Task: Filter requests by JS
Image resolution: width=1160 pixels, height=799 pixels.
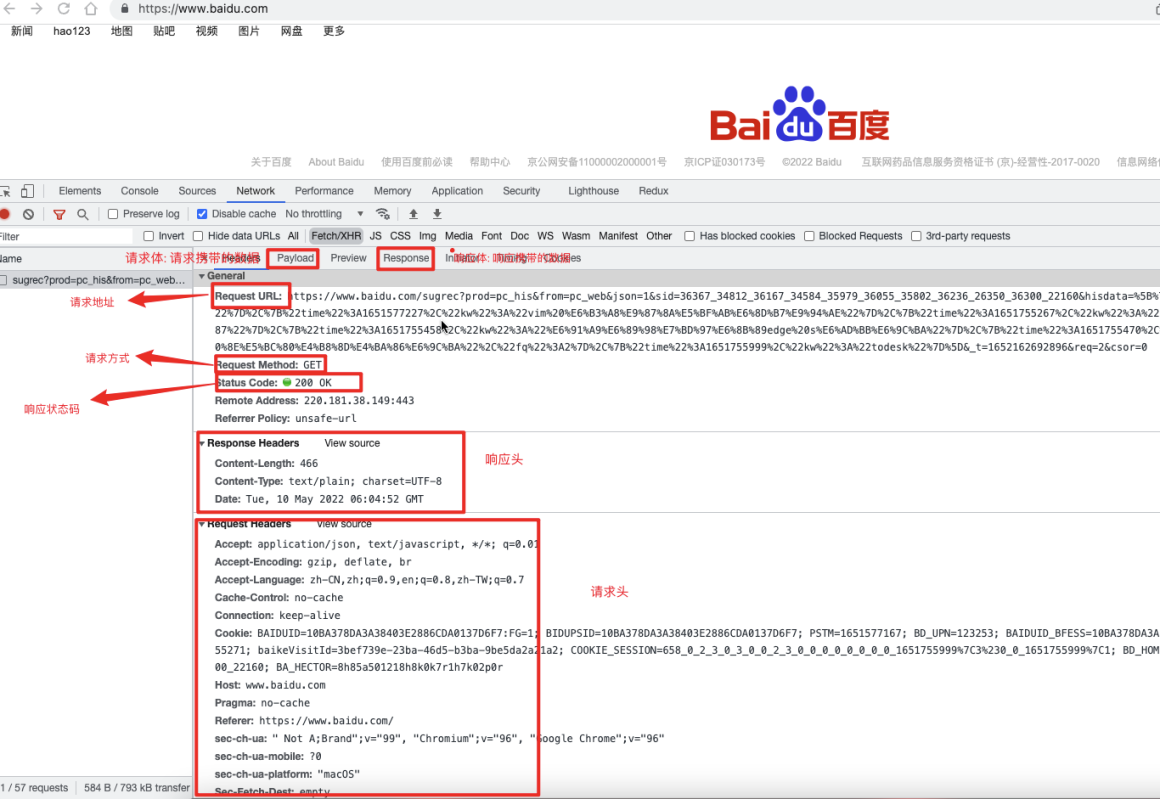Action: pos(376,236)
